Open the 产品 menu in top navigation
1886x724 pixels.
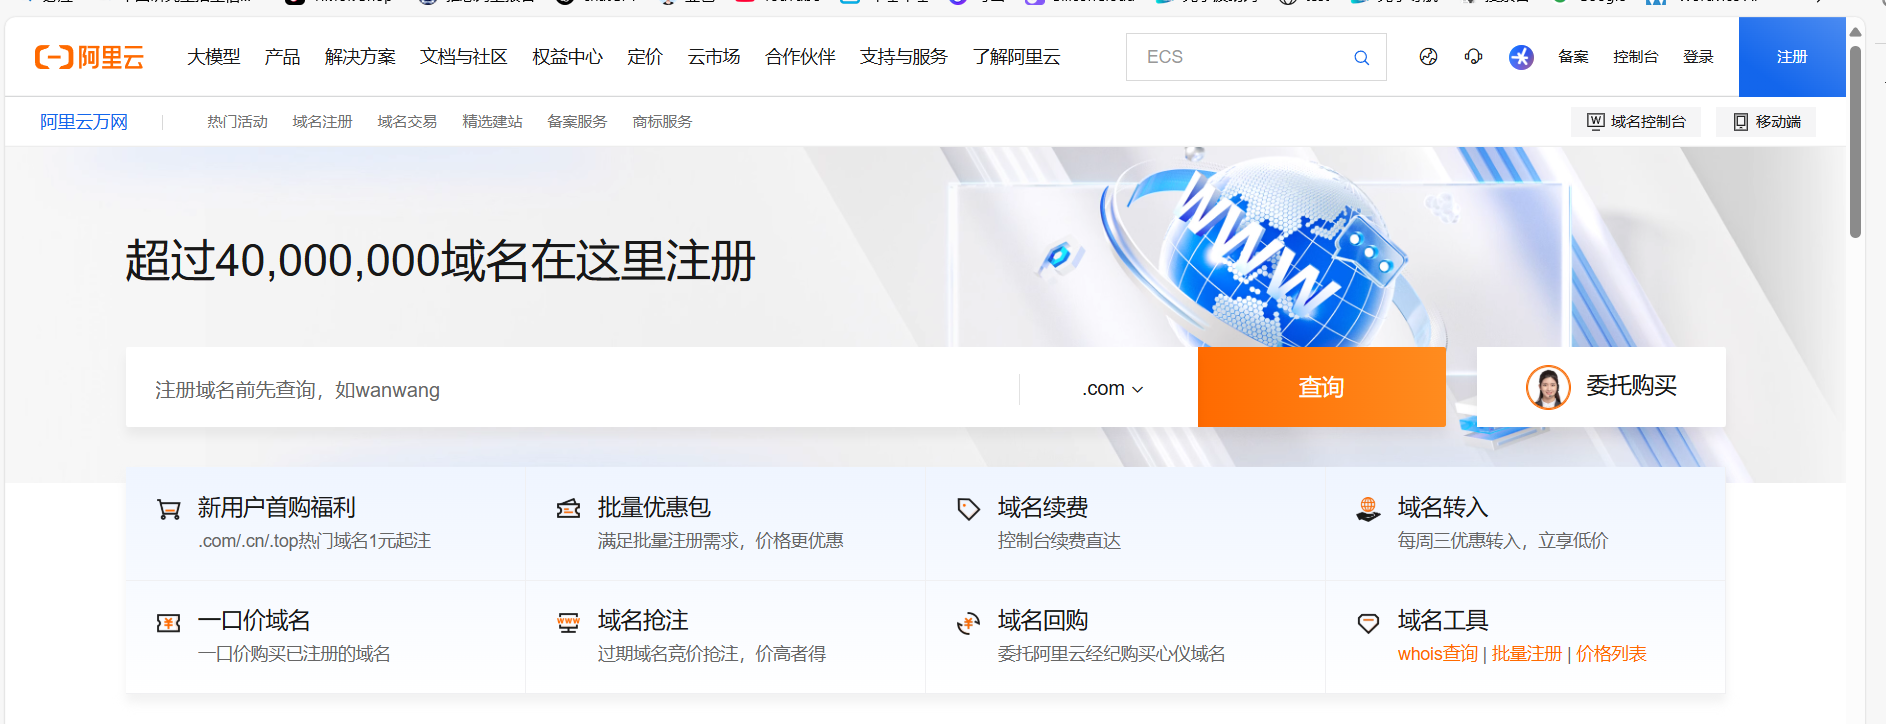(282, 57)
